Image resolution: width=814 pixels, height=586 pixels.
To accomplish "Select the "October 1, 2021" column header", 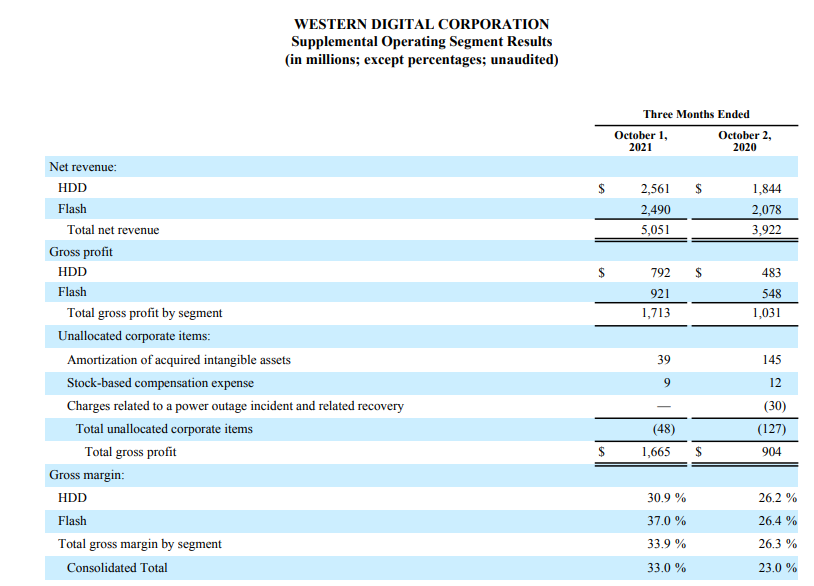I will pos(640,141).
